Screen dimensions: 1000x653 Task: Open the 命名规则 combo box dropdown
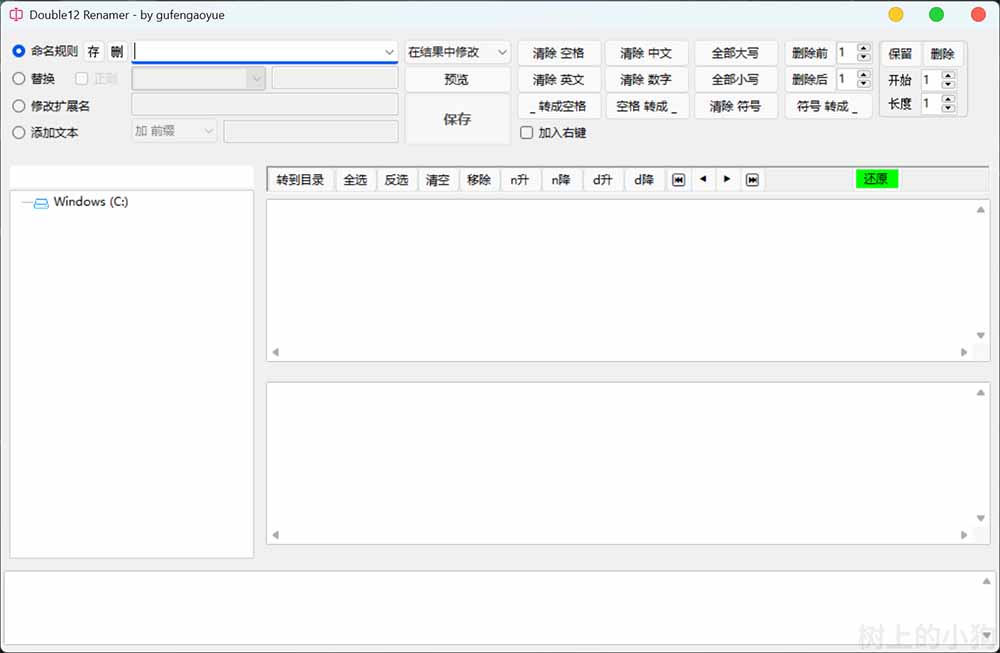(389, 52)
